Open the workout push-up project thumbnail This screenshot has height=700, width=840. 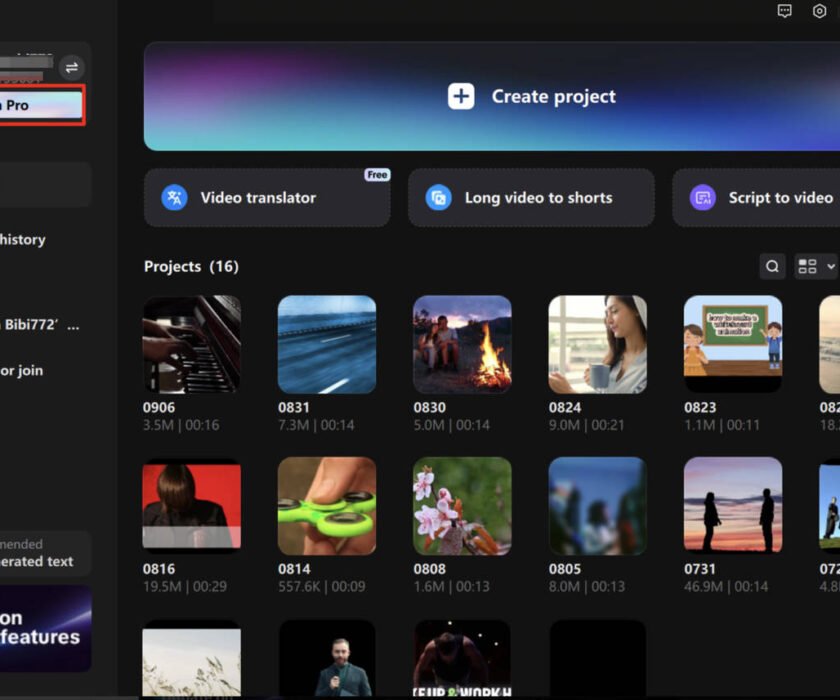click(462, 659)
